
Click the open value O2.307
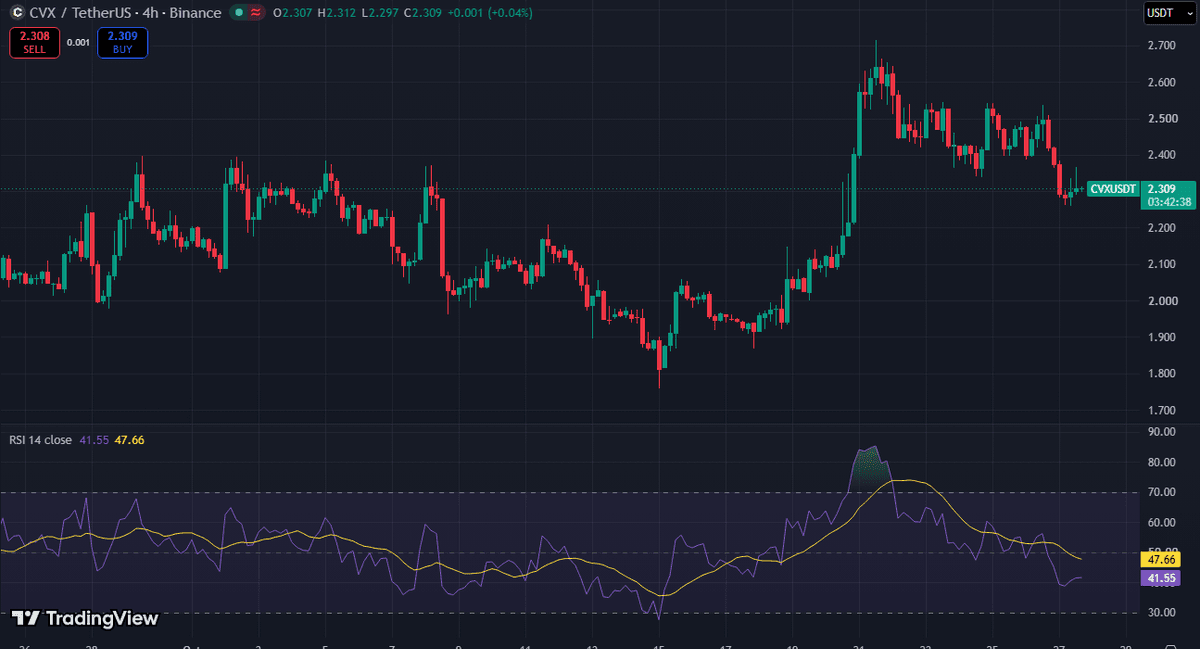point(293,13)
